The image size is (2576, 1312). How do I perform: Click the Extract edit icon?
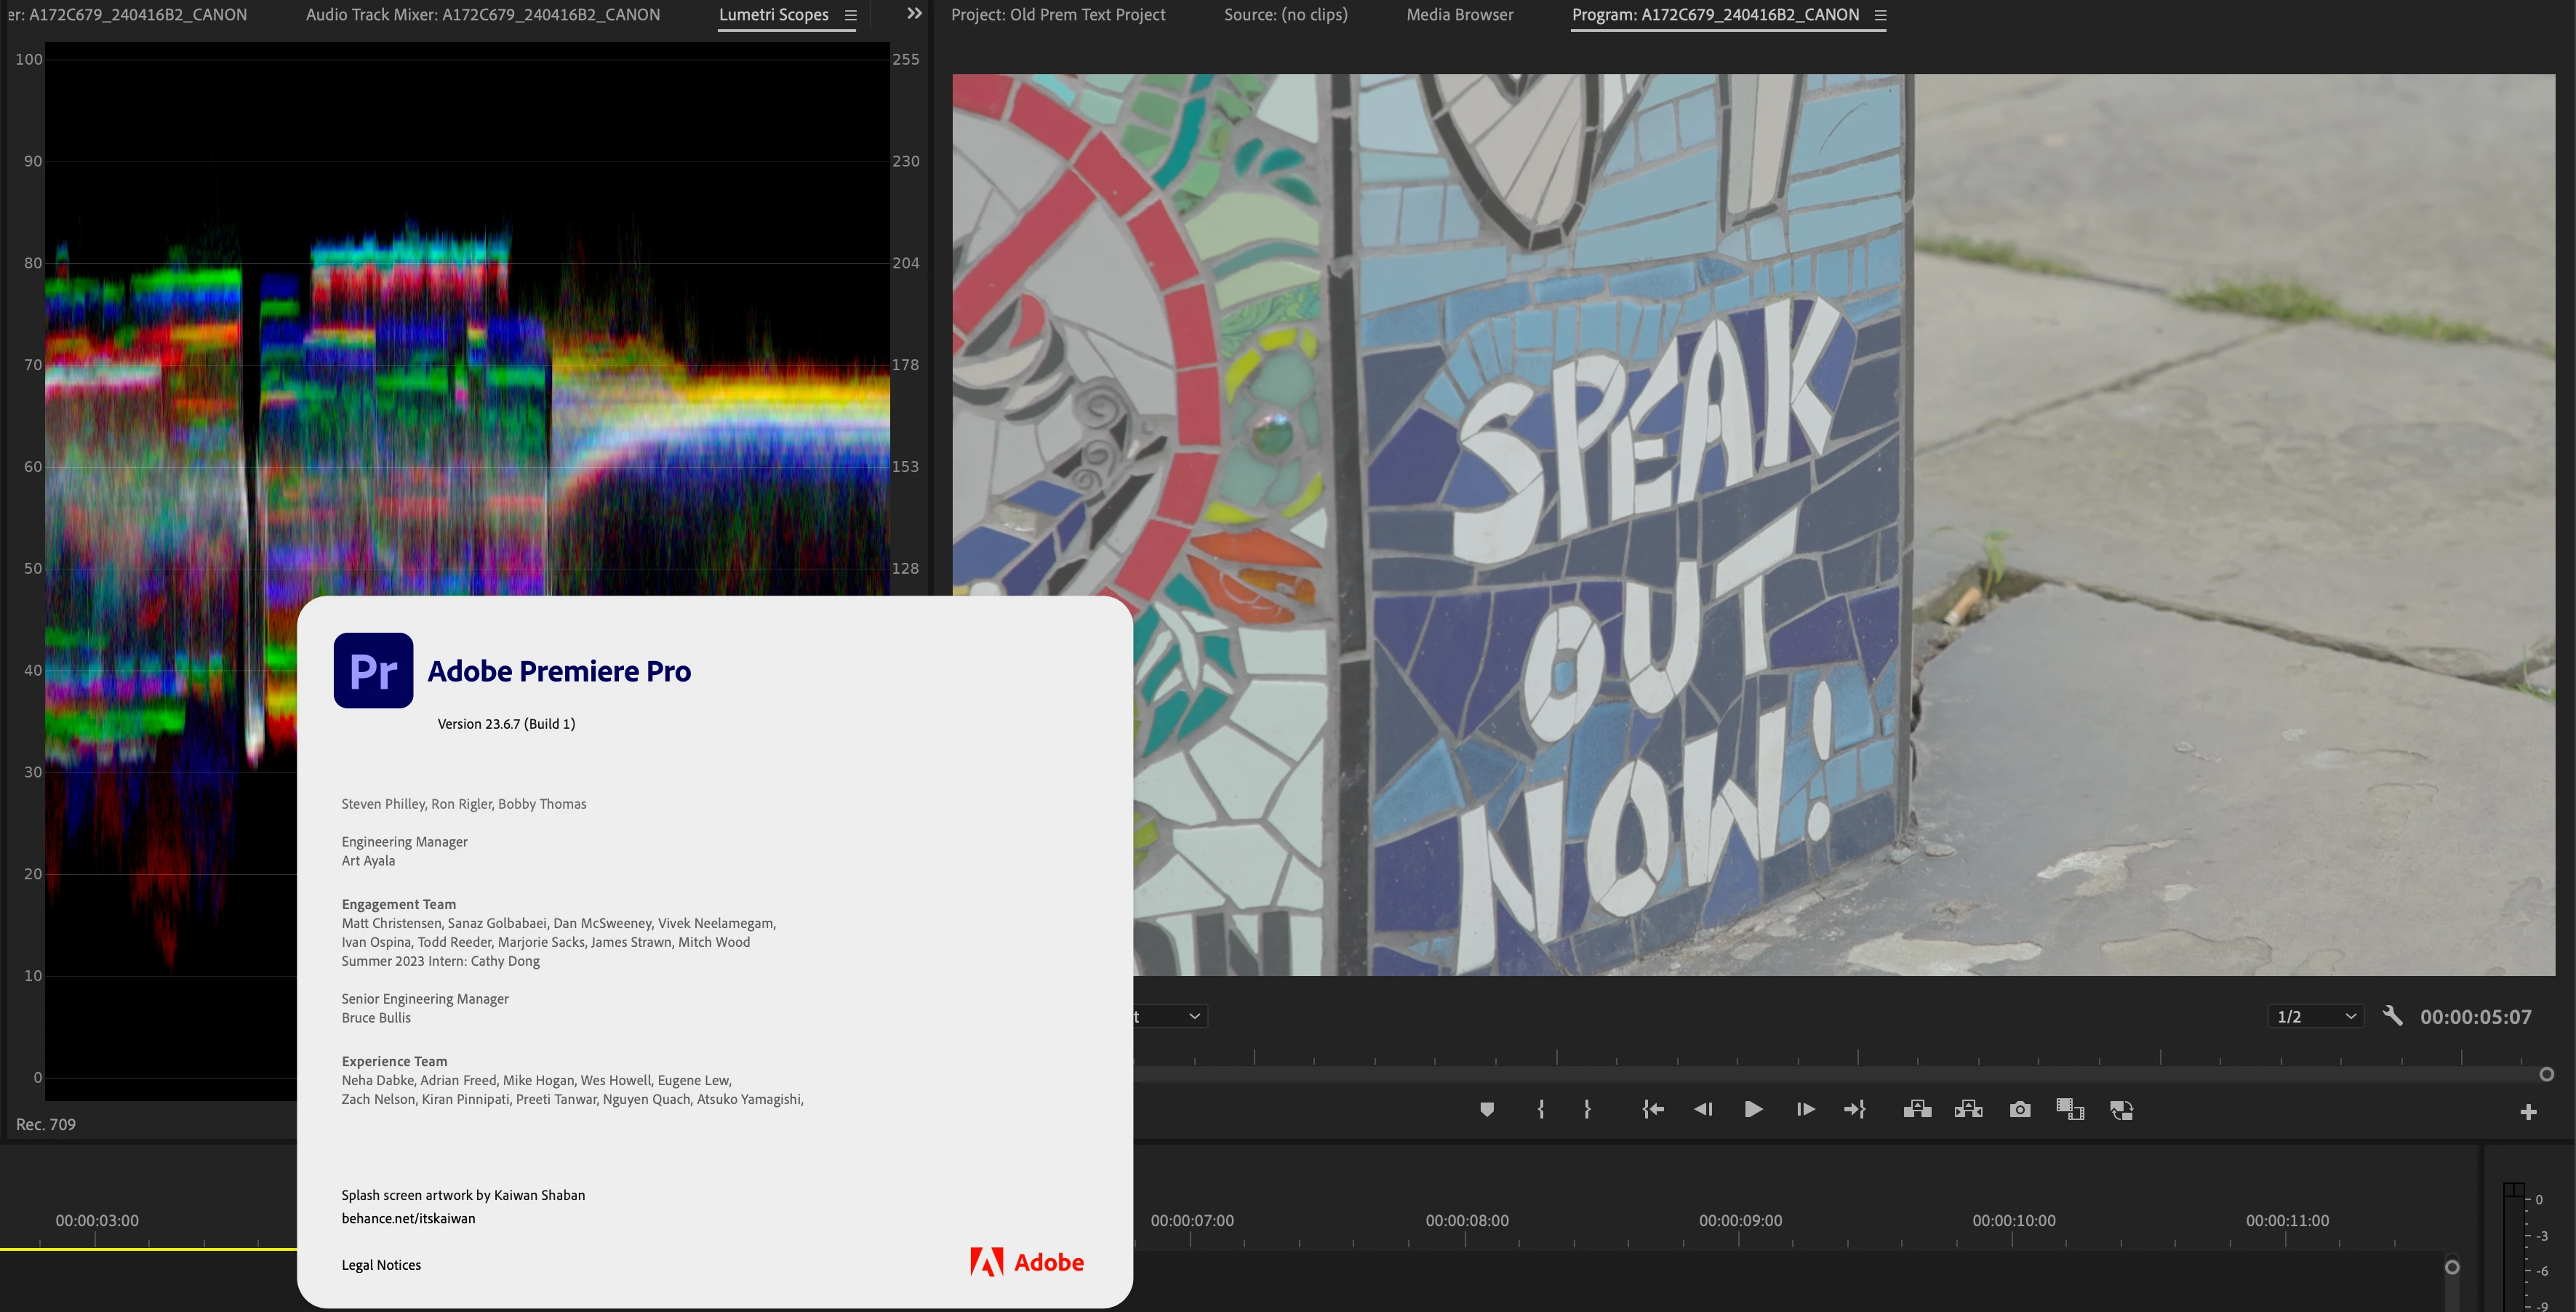click(x=1968, y=1109)
